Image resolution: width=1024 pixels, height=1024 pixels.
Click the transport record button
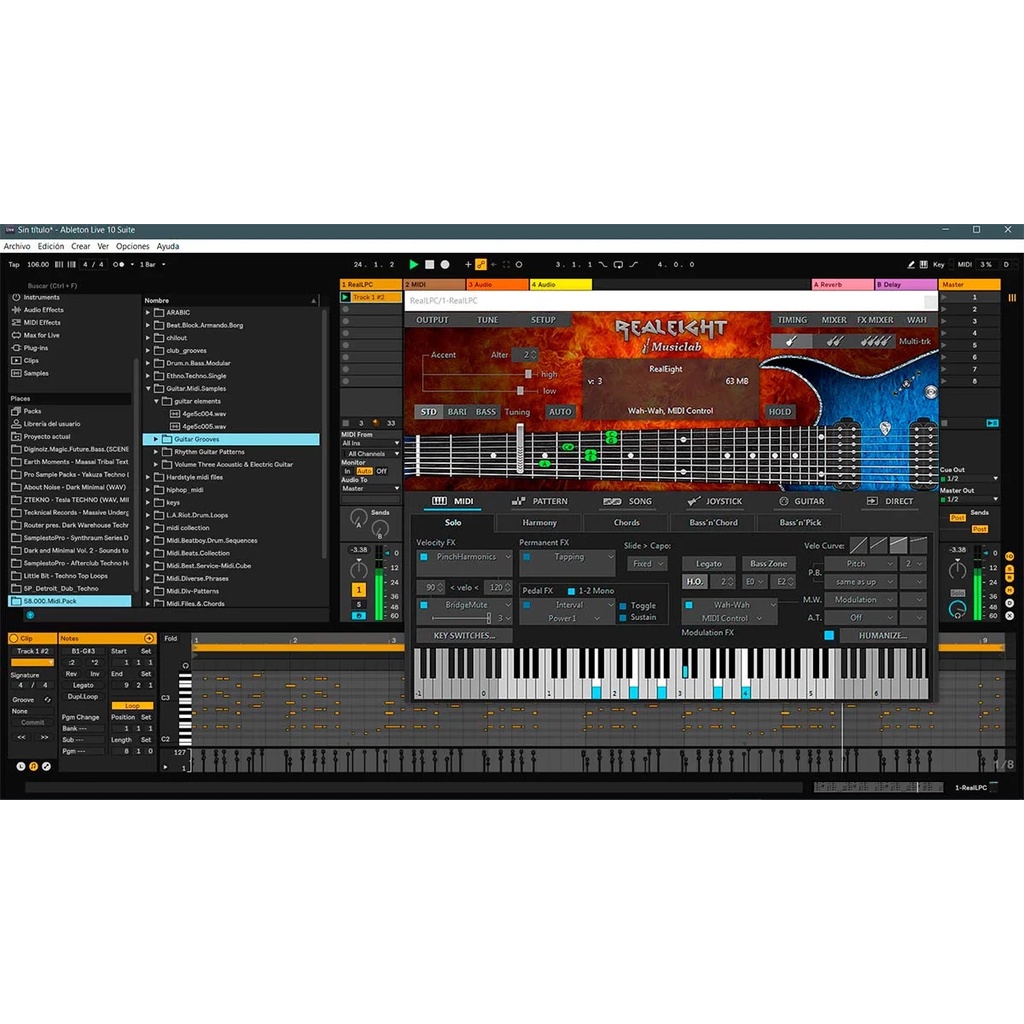pyautogui.click(x=445, y=264)
